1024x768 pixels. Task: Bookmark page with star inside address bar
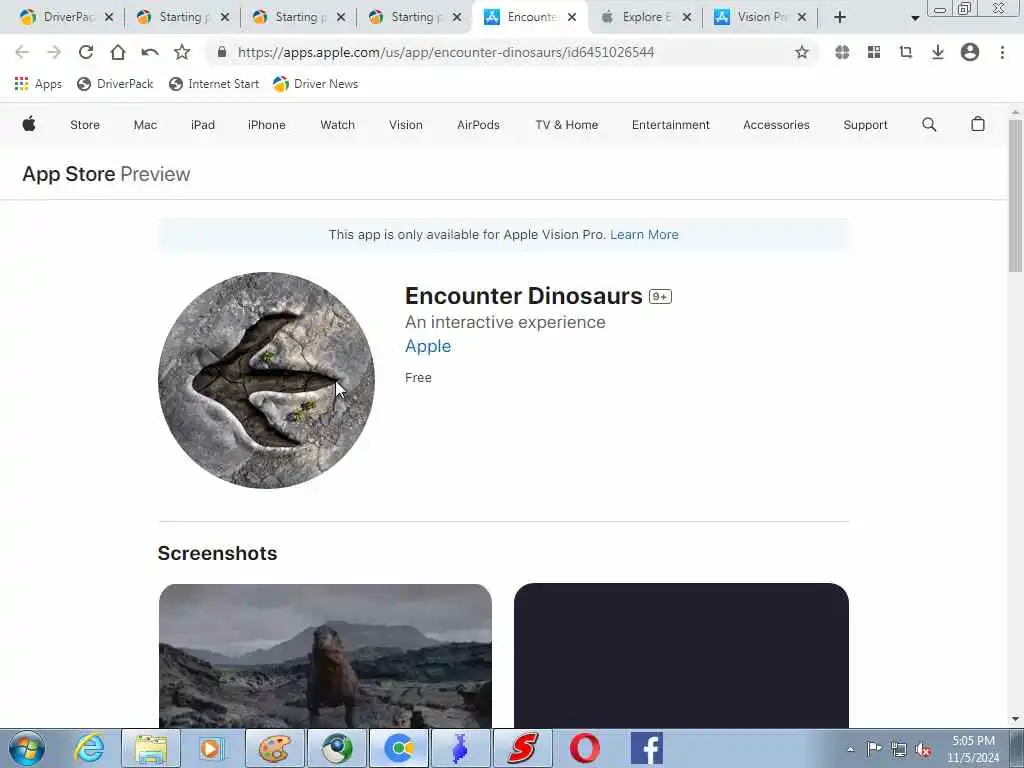pyautogui.click(x=802, y=52)
